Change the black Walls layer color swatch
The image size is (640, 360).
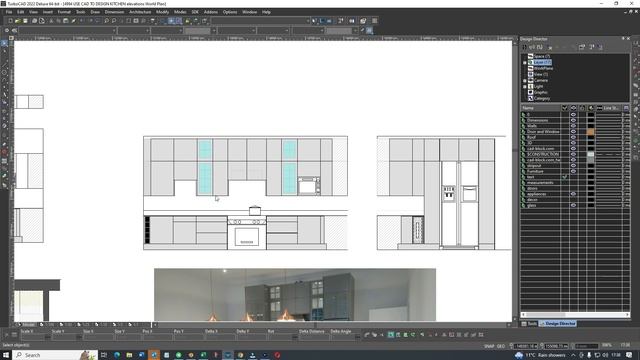(x=591, y=126)
